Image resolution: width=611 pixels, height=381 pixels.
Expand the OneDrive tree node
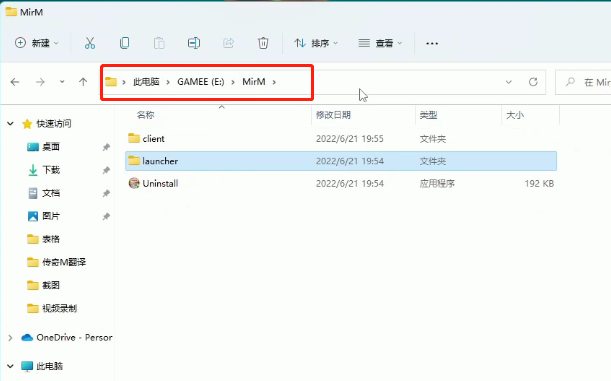click(x=11, y=338)
